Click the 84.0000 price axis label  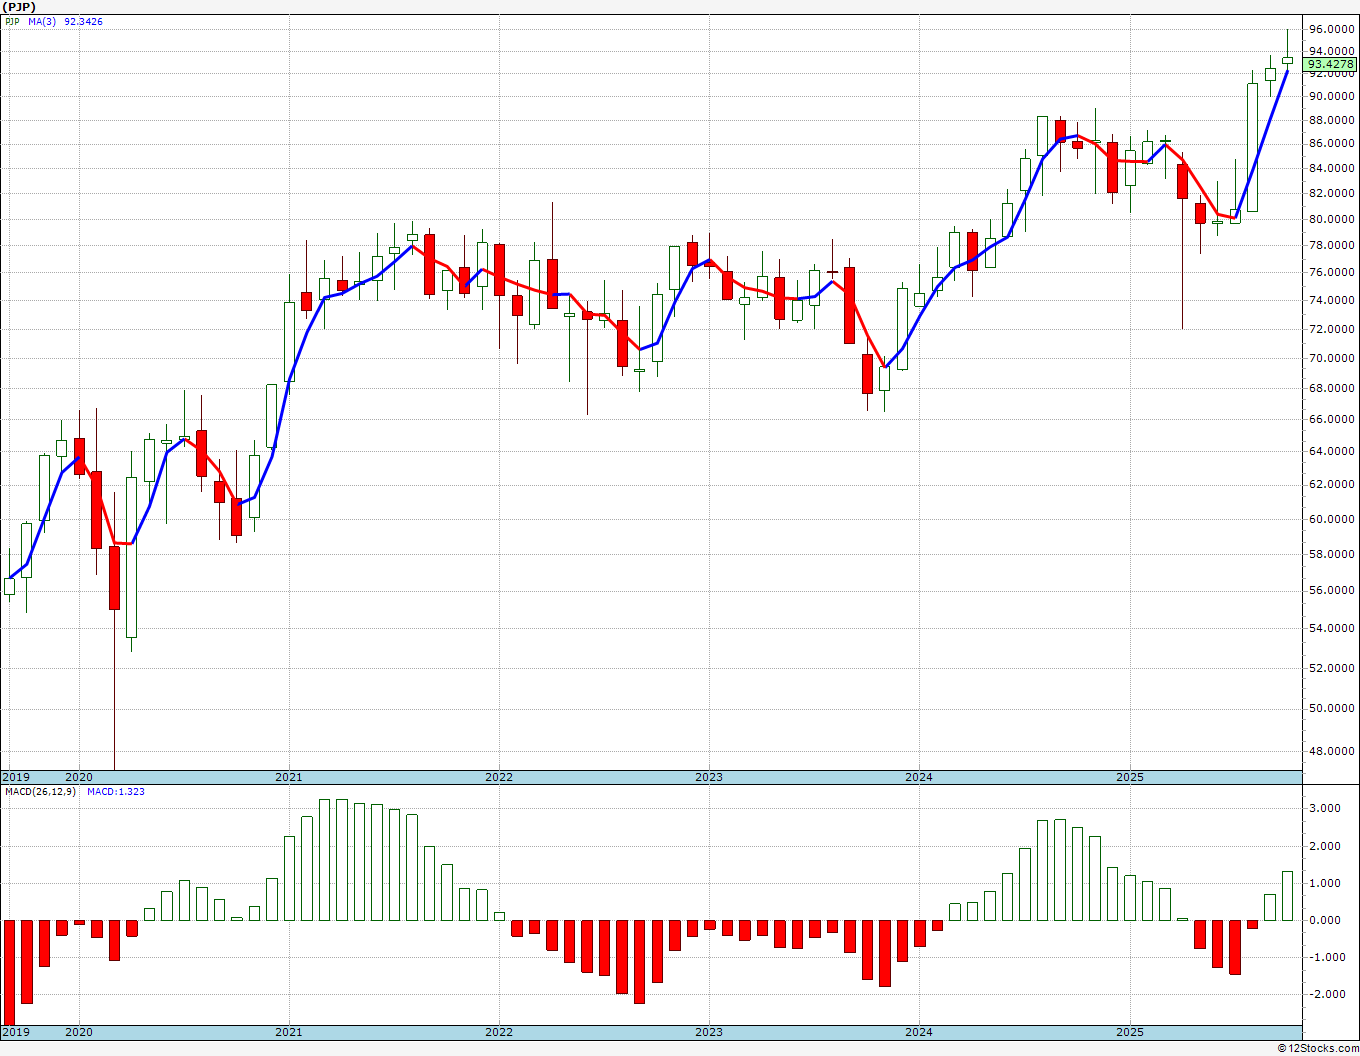click(1332, 168)
